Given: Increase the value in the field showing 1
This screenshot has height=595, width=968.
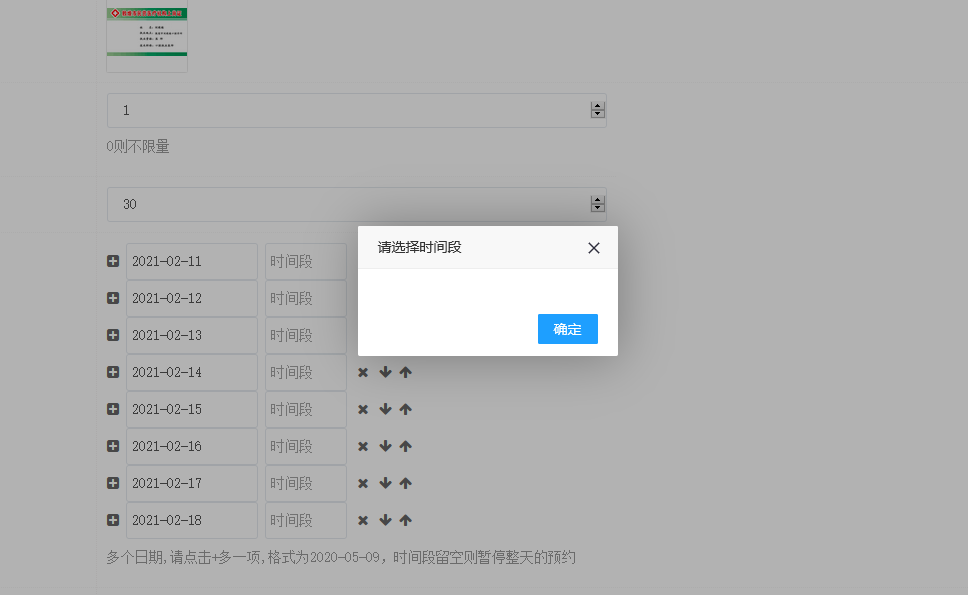Looking at the screenshot, I should point(598,106).
